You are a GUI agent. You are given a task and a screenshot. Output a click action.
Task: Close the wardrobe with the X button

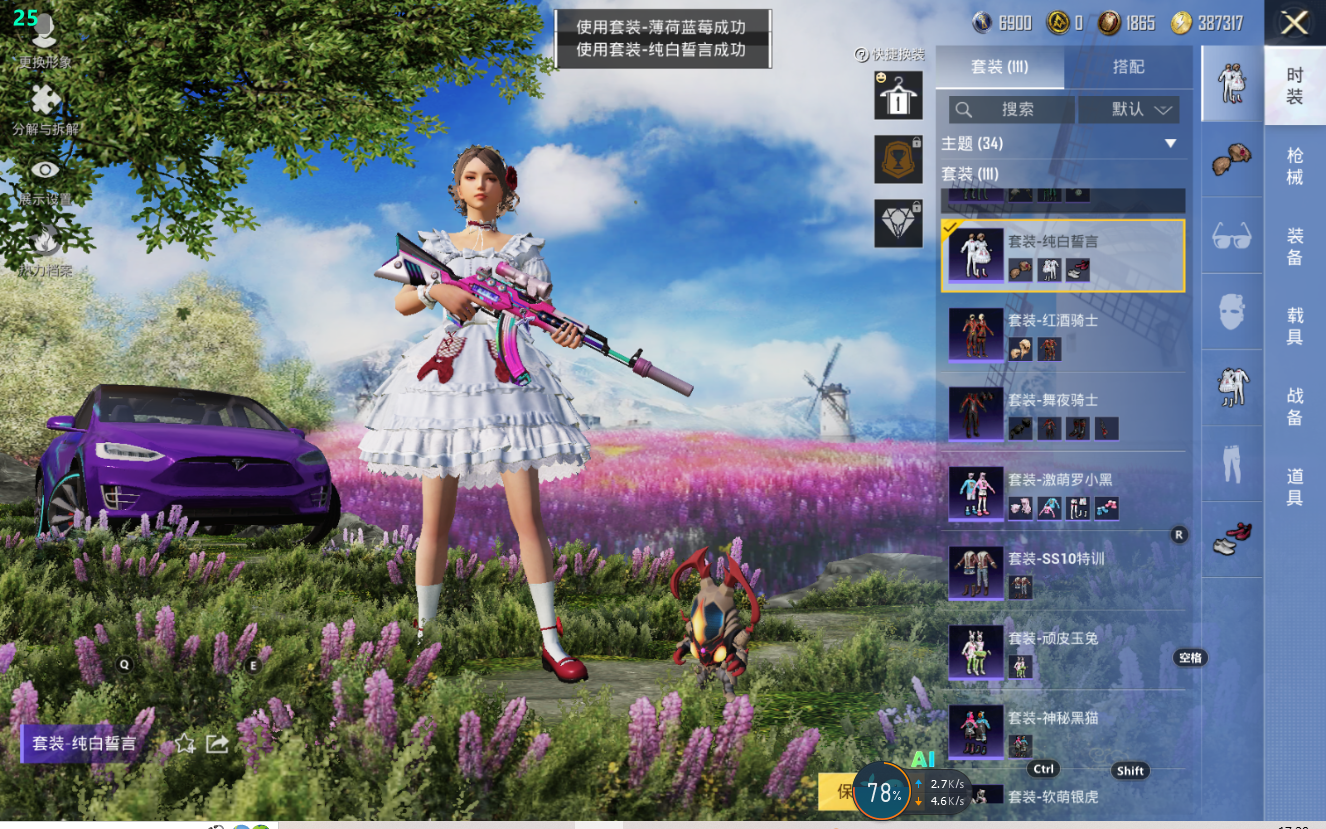click(1294, 23)
